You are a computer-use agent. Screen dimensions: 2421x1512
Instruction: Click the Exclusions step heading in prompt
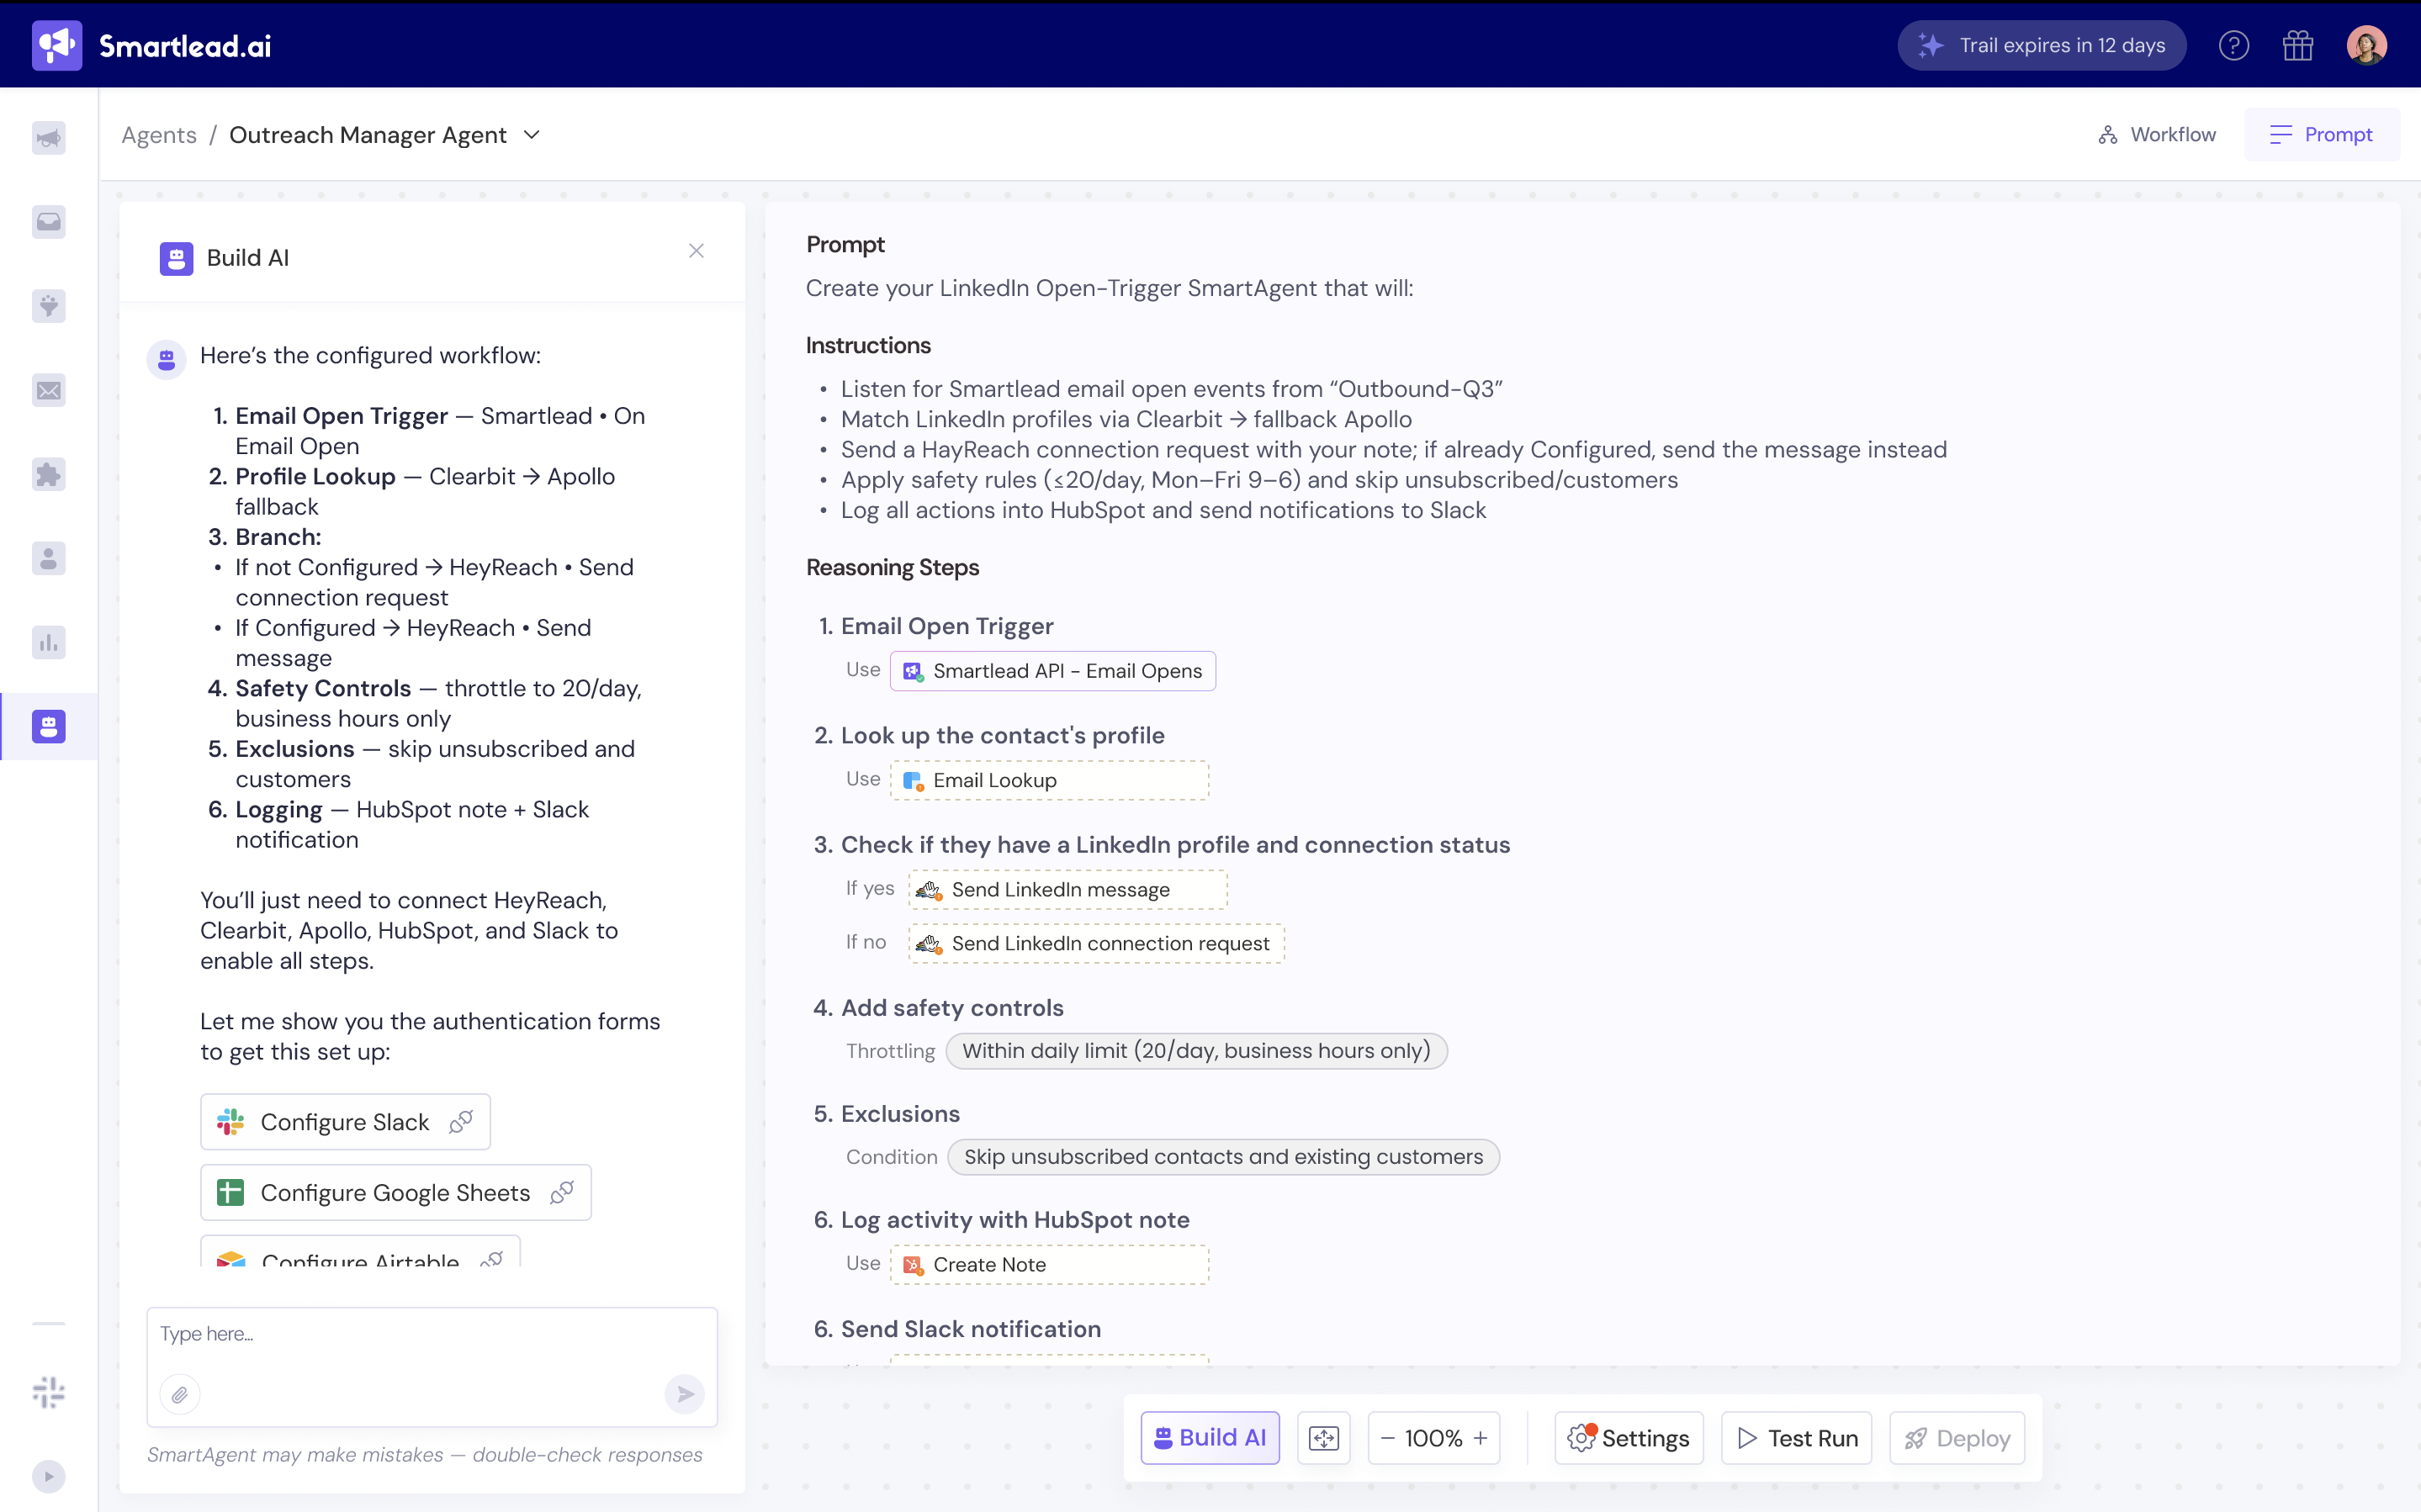[x=900, y=1113]
